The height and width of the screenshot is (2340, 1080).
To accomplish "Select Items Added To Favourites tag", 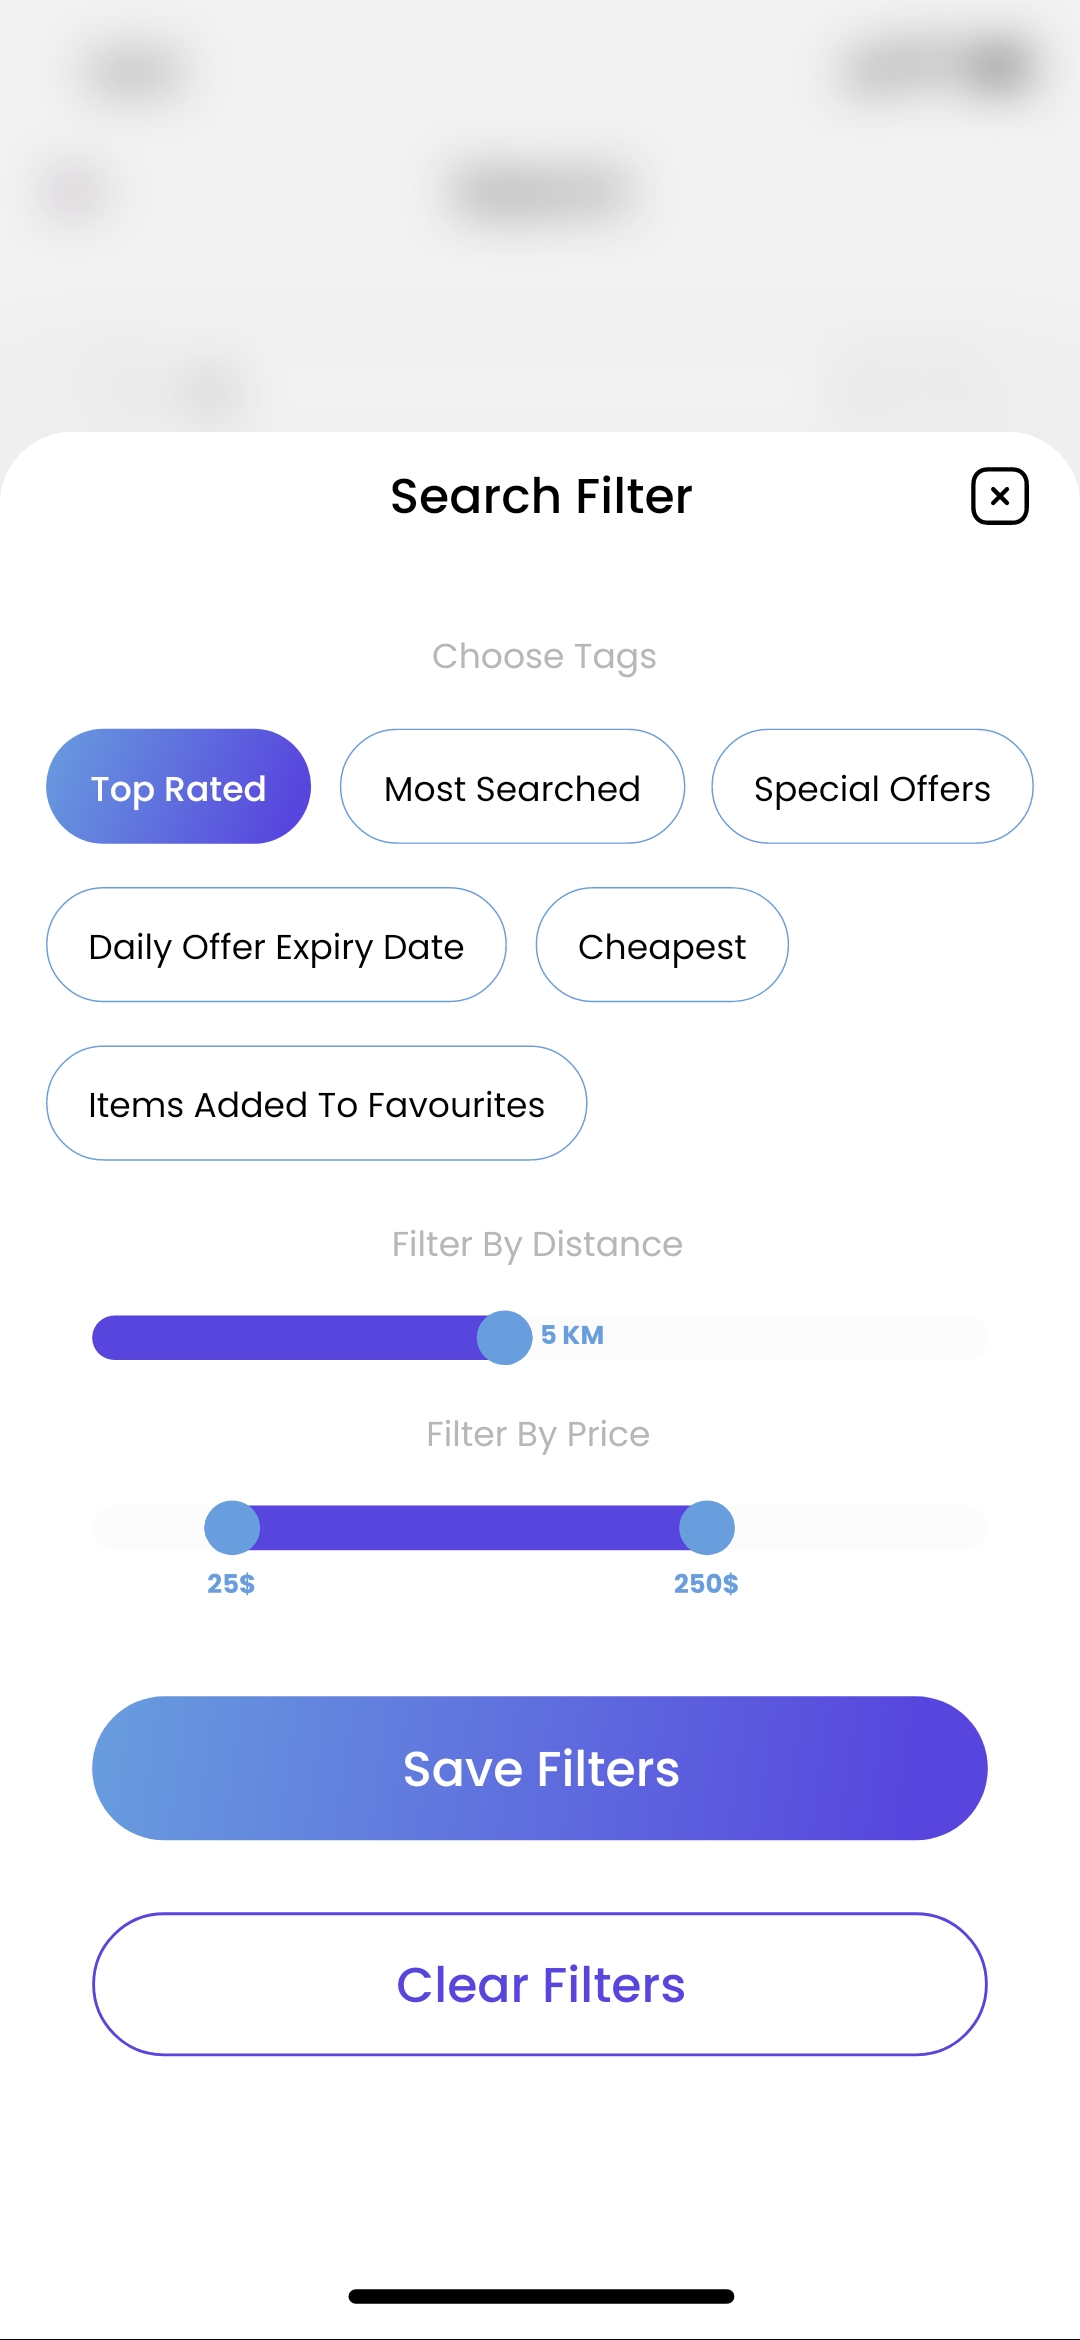I will coord(316,1103).
